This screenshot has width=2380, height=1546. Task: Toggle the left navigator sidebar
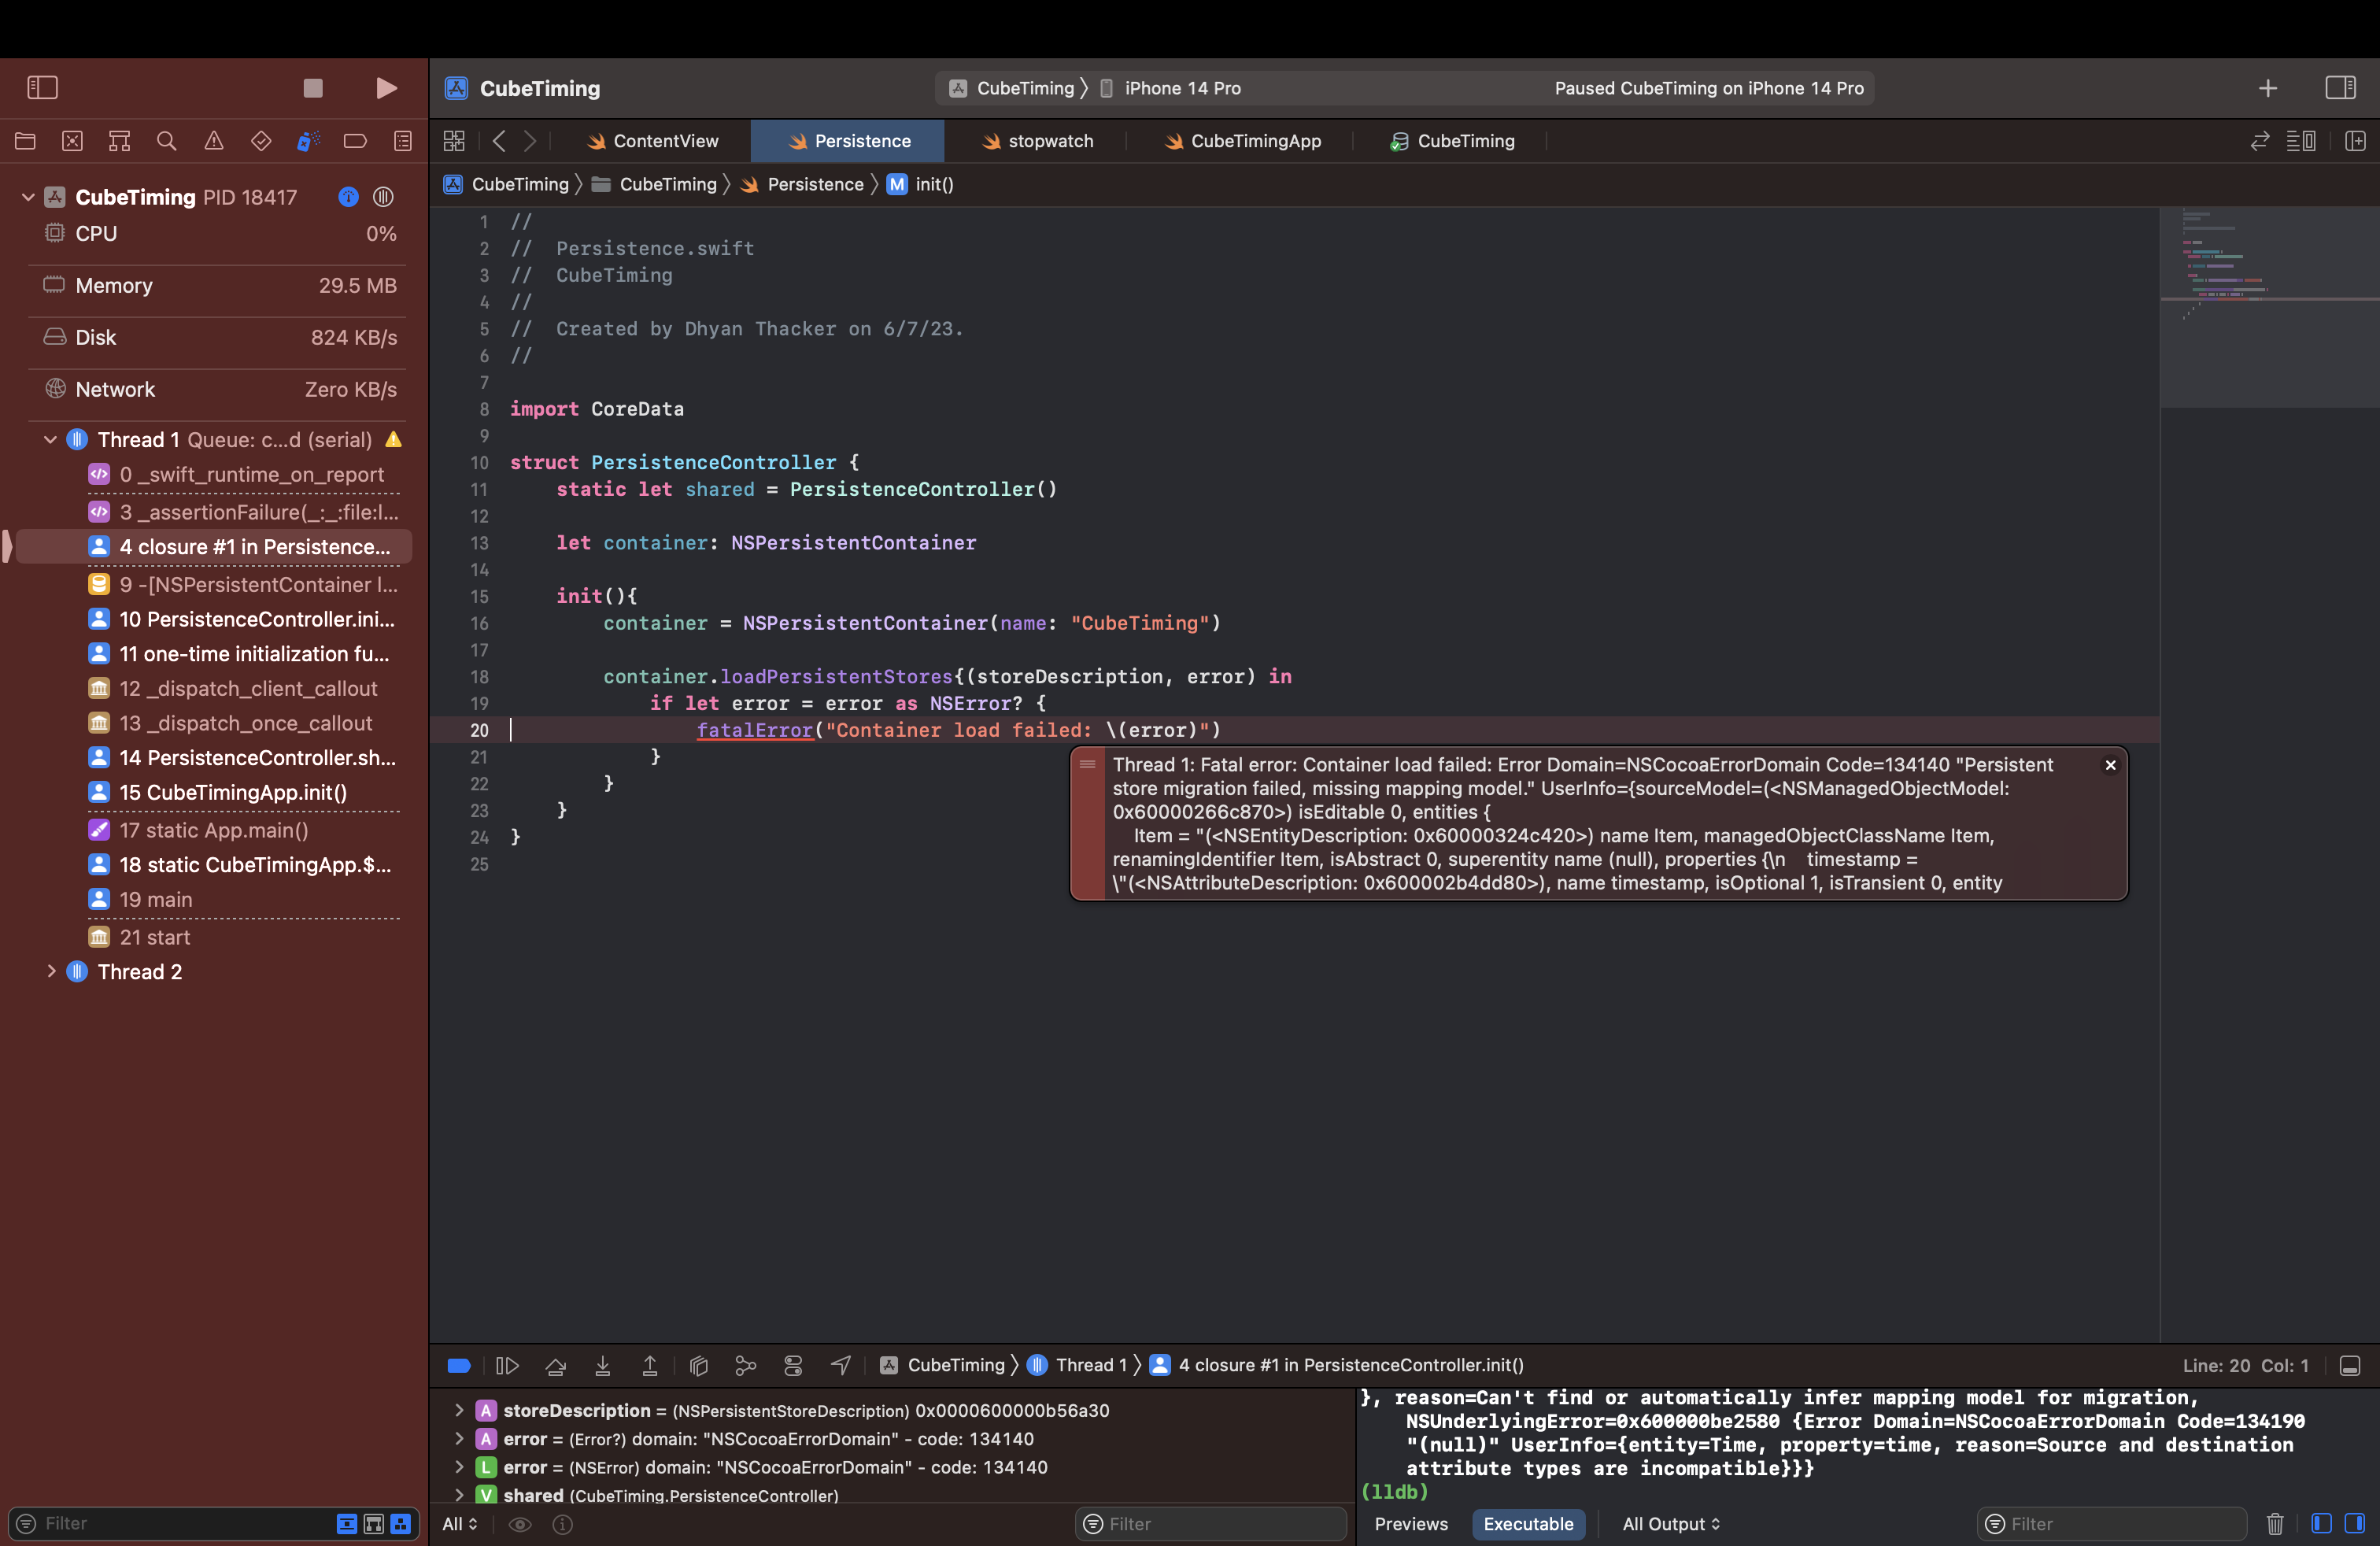point(42,88)
